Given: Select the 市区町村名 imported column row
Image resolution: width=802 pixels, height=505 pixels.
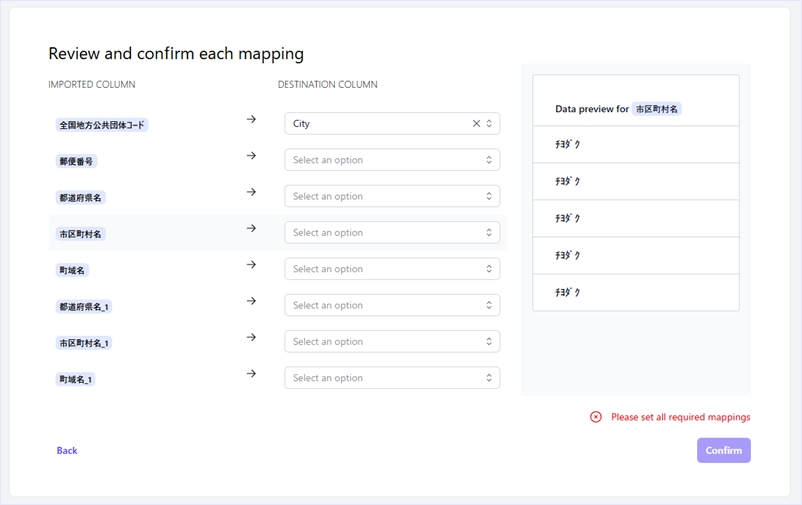Looking at the screenshot, I should point(80,234).
